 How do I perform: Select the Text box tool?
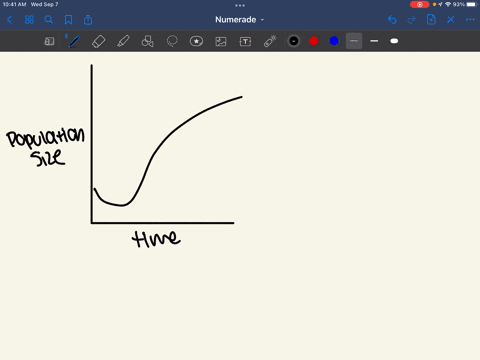pos(245,41)
